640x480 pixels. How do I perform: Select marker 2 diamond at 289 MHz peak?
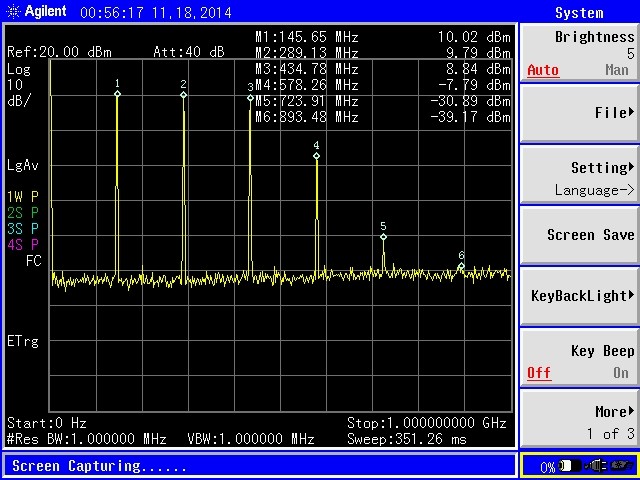tap(183, 95)
